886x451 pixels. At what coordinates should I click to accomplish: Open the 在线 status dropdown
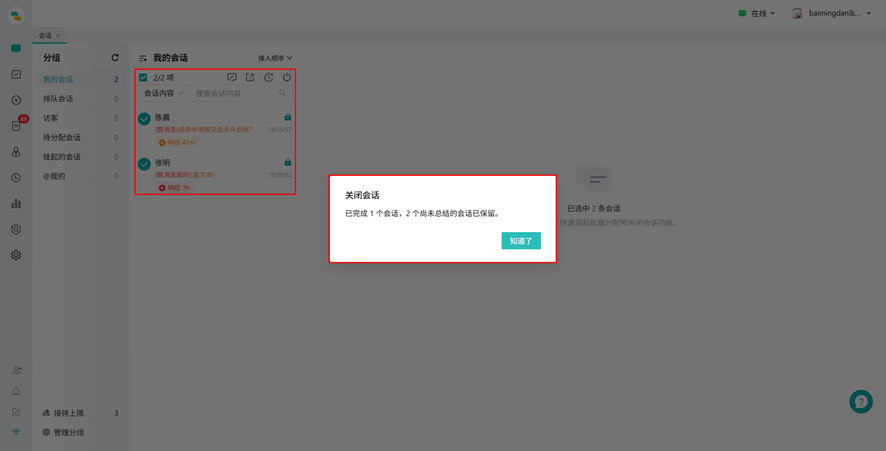click(757, 13)
